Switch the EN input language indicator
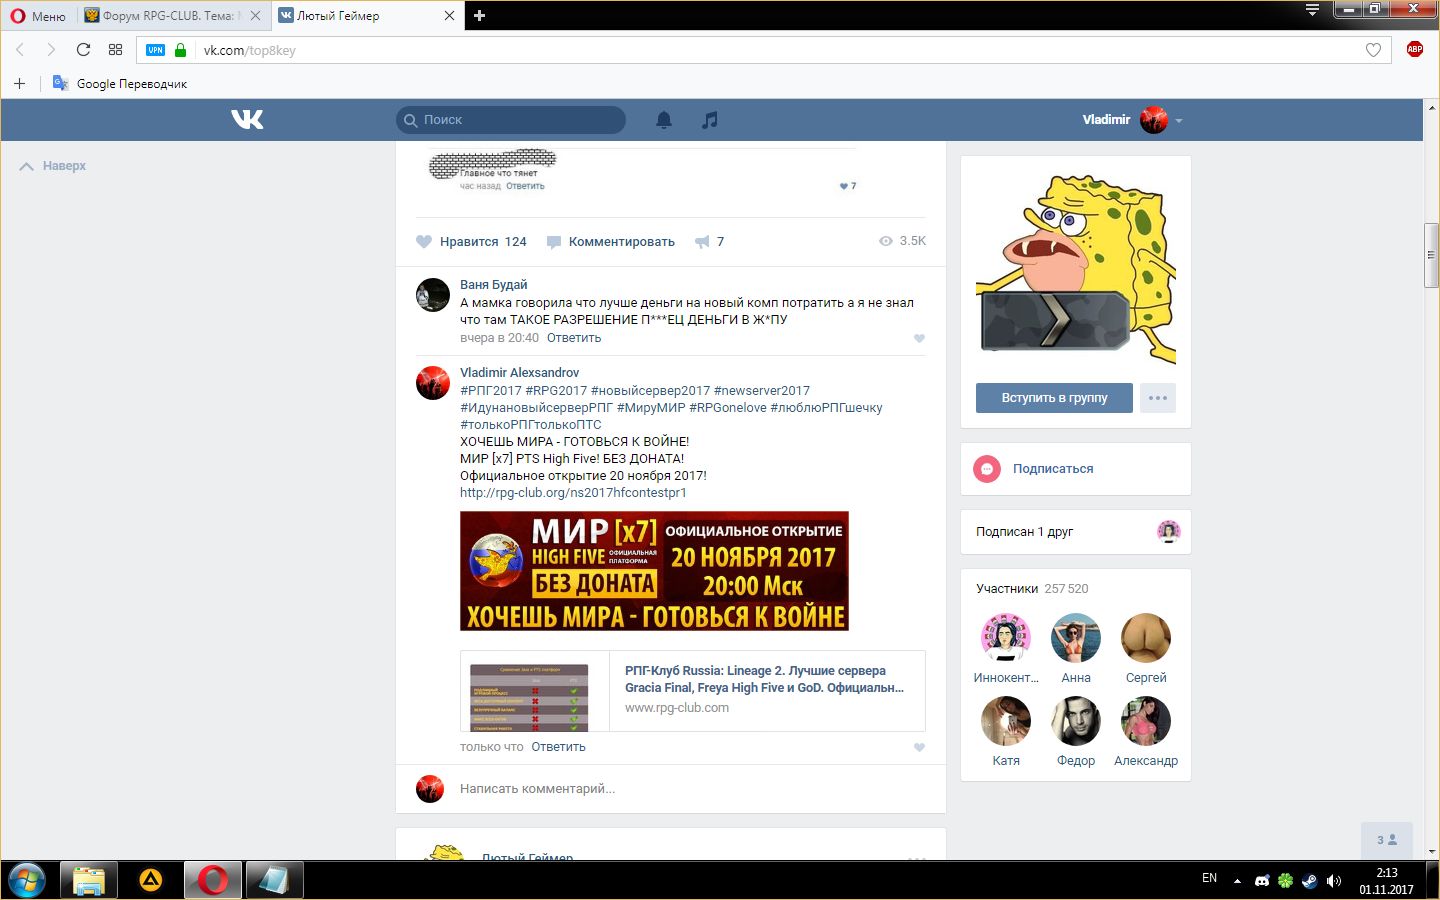 pyautogui.click(x=1210, y=878)
